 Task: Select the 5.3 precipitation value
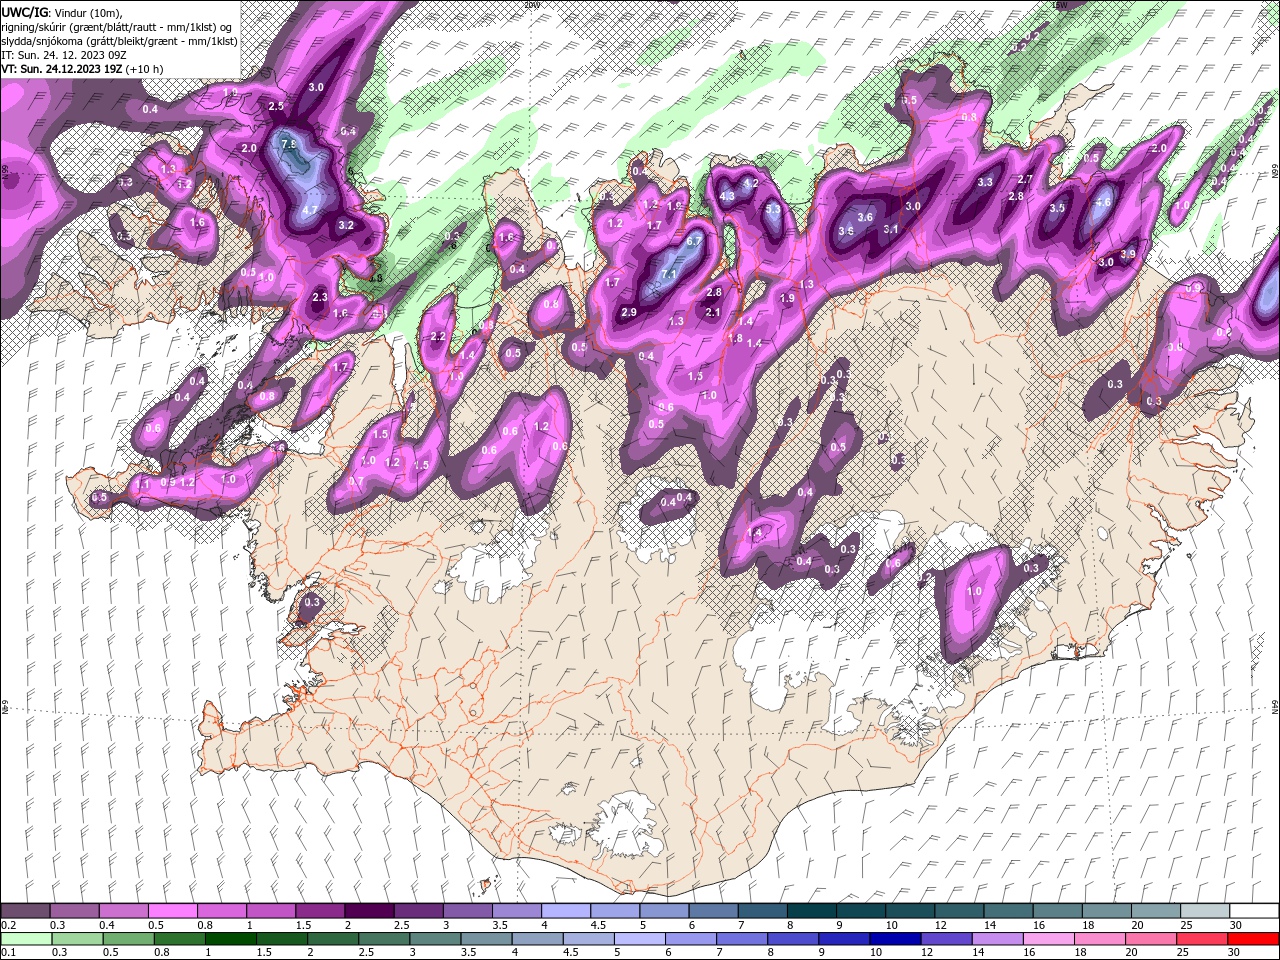(773, 210)
